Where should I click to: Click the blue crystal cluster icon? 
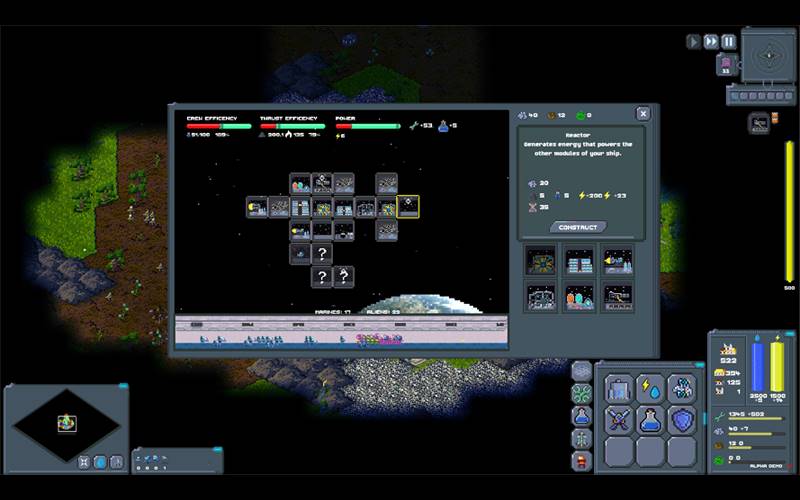point(682,387)
